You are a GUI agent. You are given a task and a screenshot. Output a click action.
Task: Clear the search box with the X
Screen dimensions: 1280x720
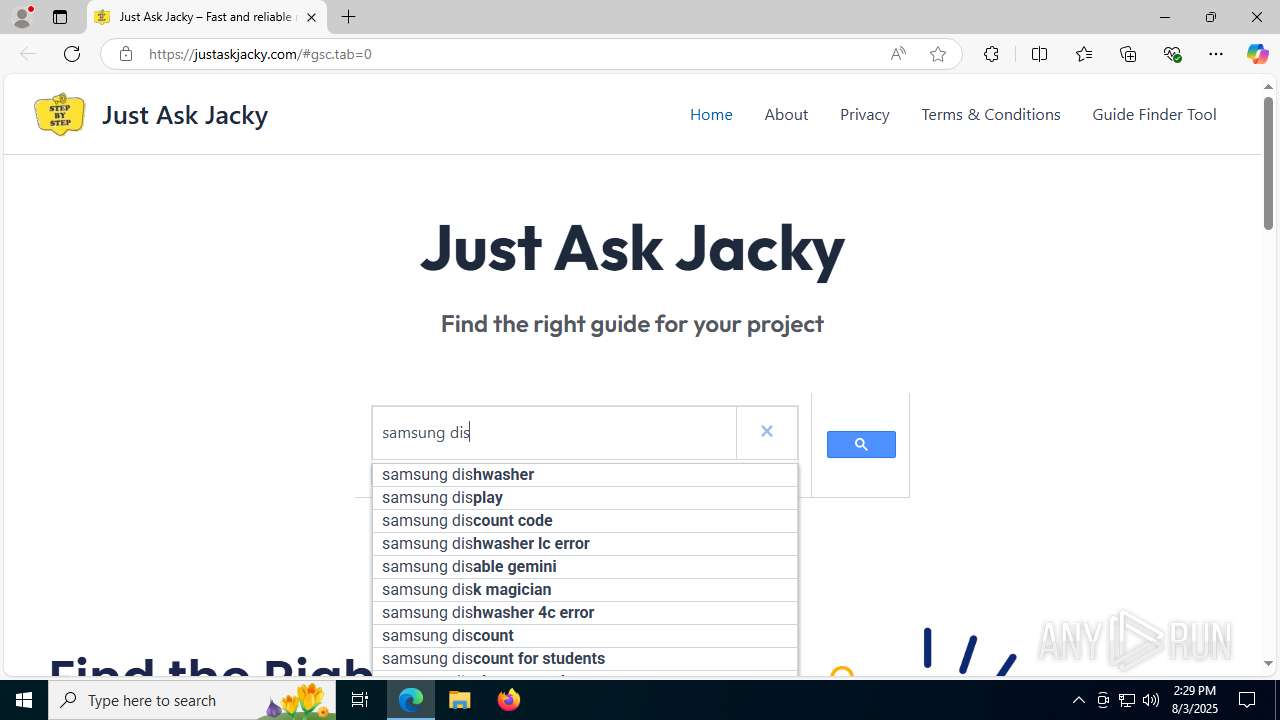[x=767, y=431]
